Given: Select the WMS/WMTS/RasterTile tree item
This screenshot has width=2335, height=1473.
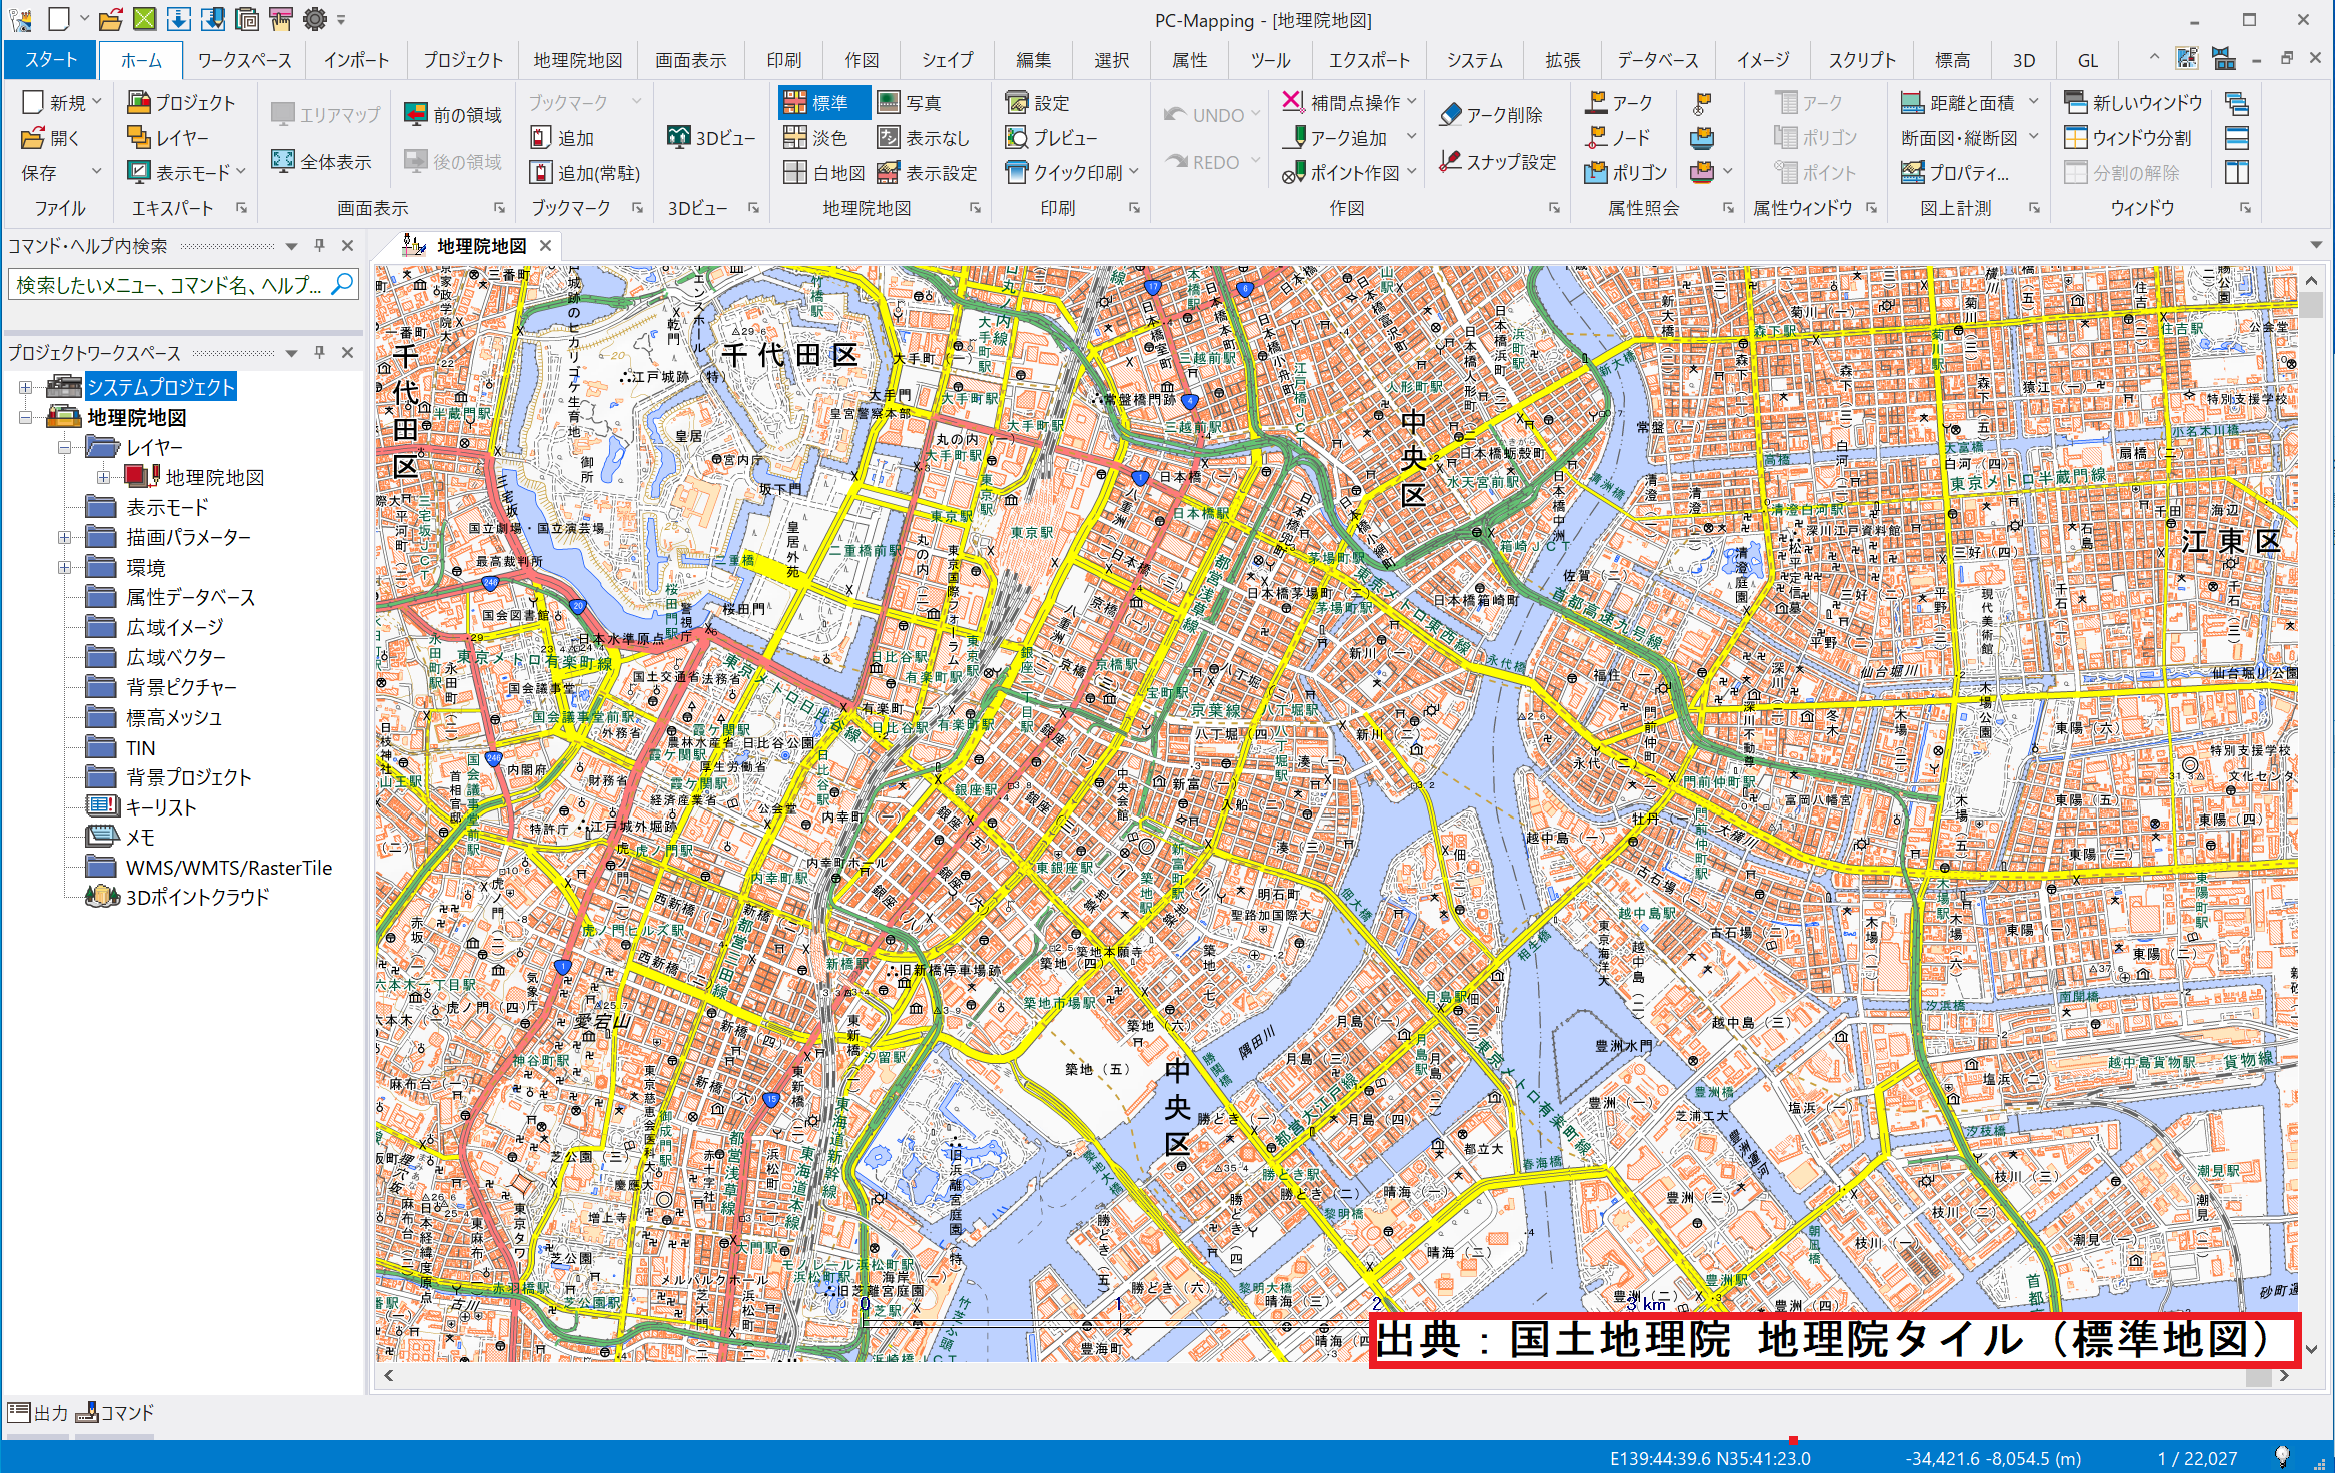Looking at the screenshot, I should tap(229, 867).
